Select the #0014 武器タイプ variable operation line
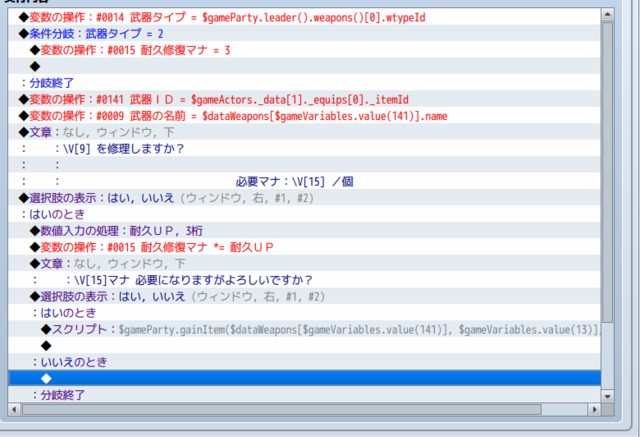Viewport: 640px width, 437px height. point(304,17)
